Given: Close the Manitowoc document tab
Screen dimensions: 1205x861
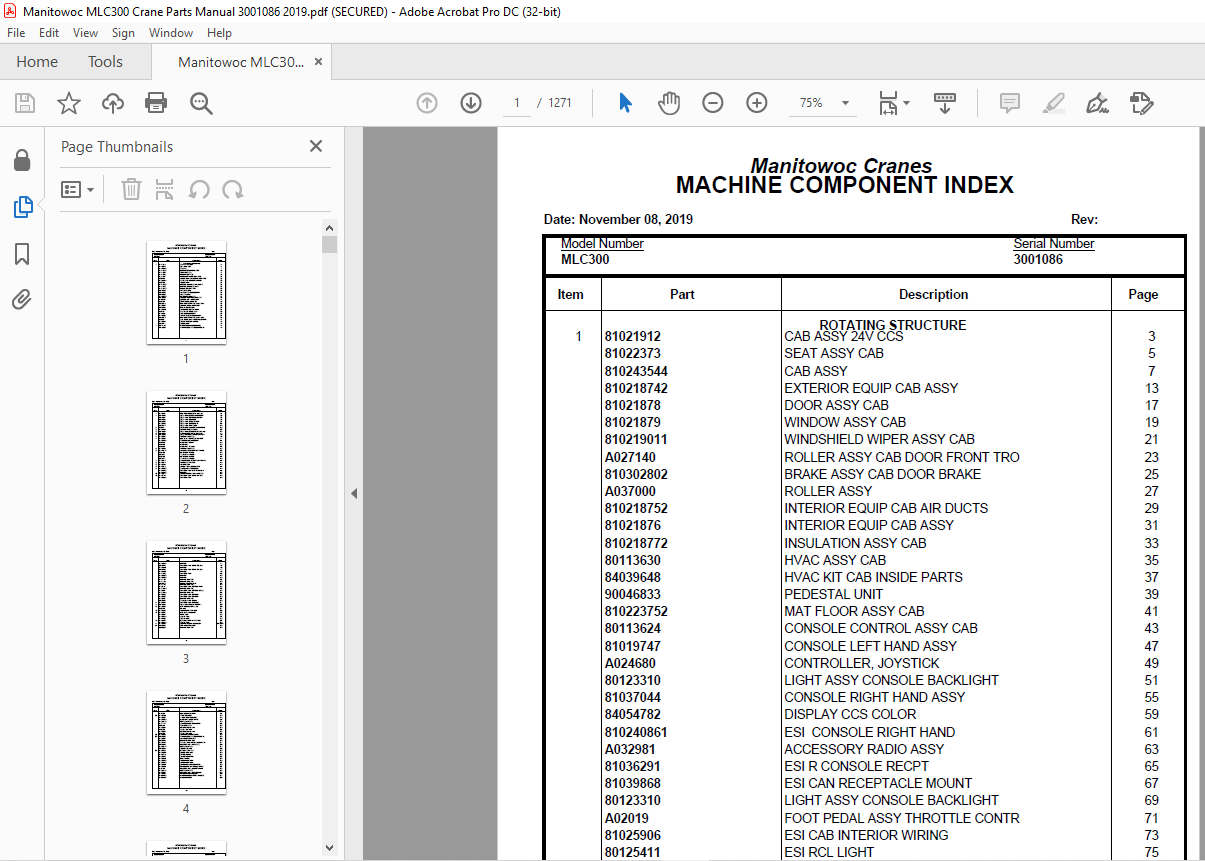Looking at the screenshot, I should pos(318,62).
